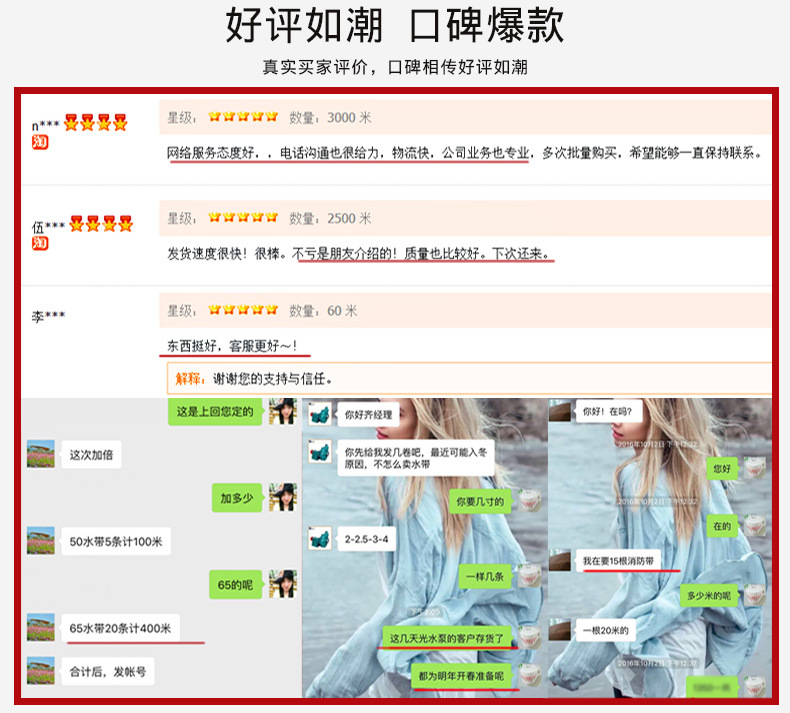790x713 pixels.
Task: Open the avatar beside 我在要15根消防带
Action: click(560, 561)
